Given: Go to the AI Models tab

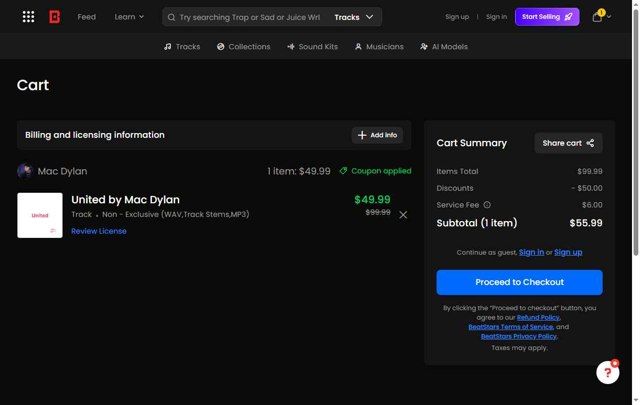Looking at the screenshot, I should (x=444, y=47).
